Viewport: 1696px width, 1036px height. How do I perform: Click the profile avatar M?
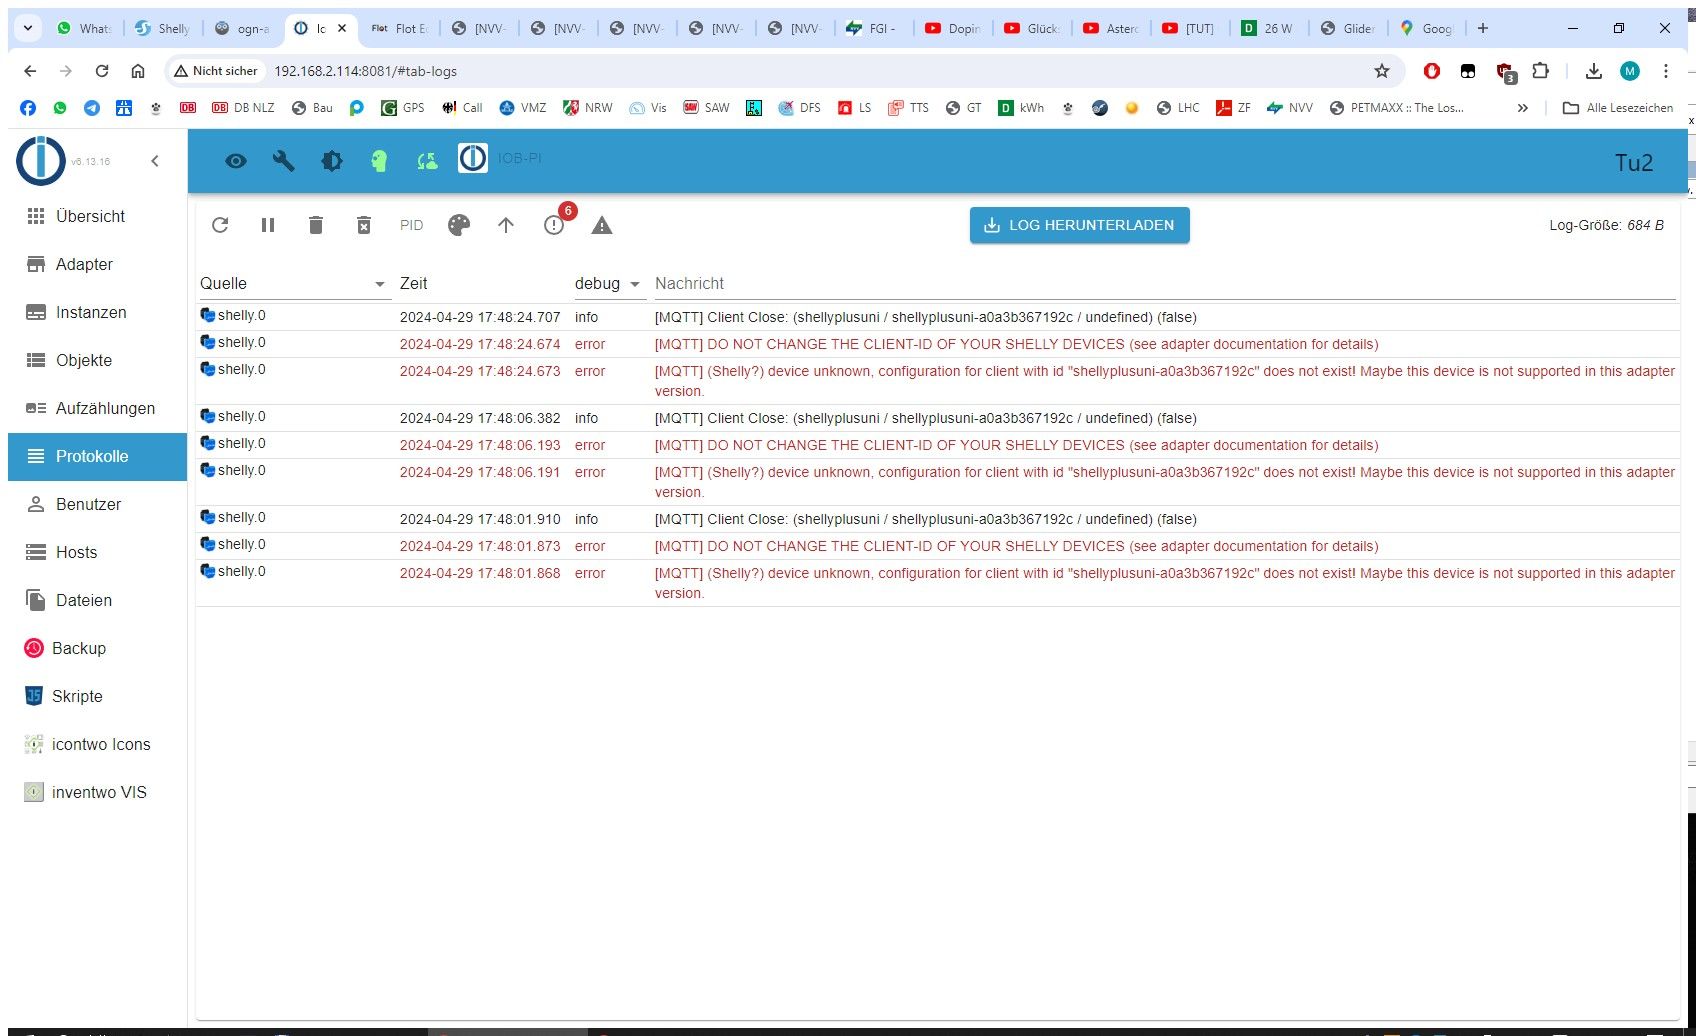[1630, 71]
